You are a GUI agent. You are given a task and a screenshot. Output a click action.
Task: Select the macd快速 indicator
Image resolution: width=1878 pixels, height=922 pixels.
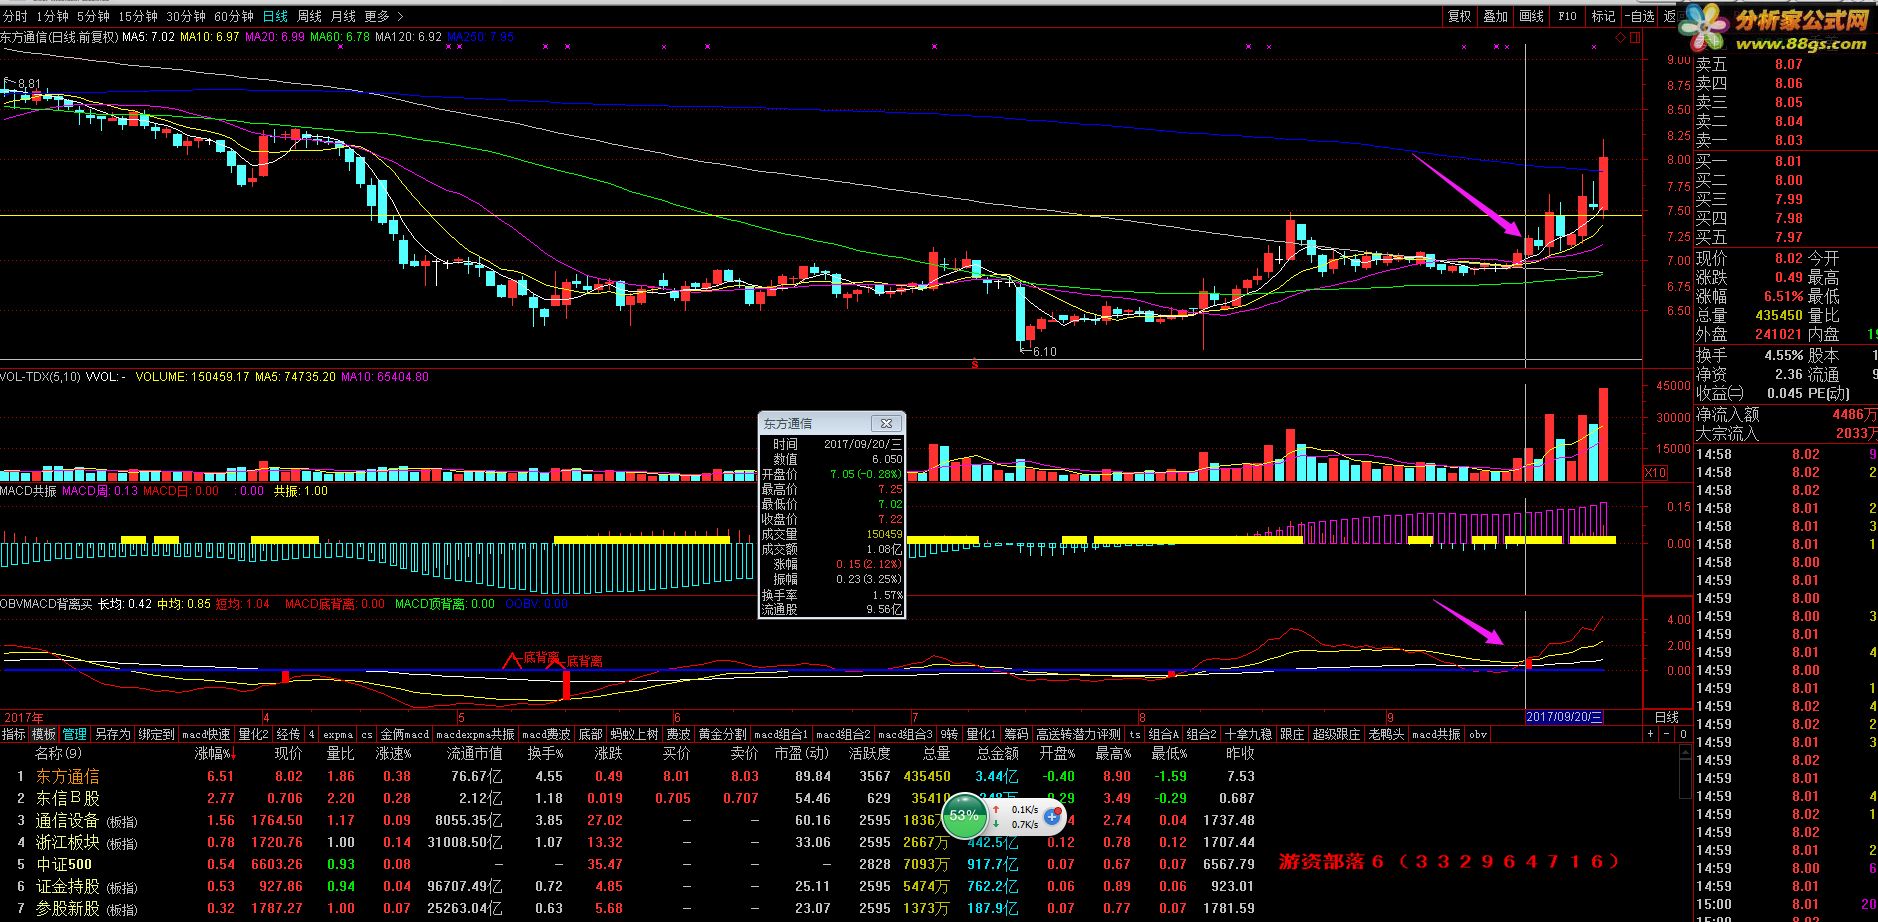tap(206, 734)
